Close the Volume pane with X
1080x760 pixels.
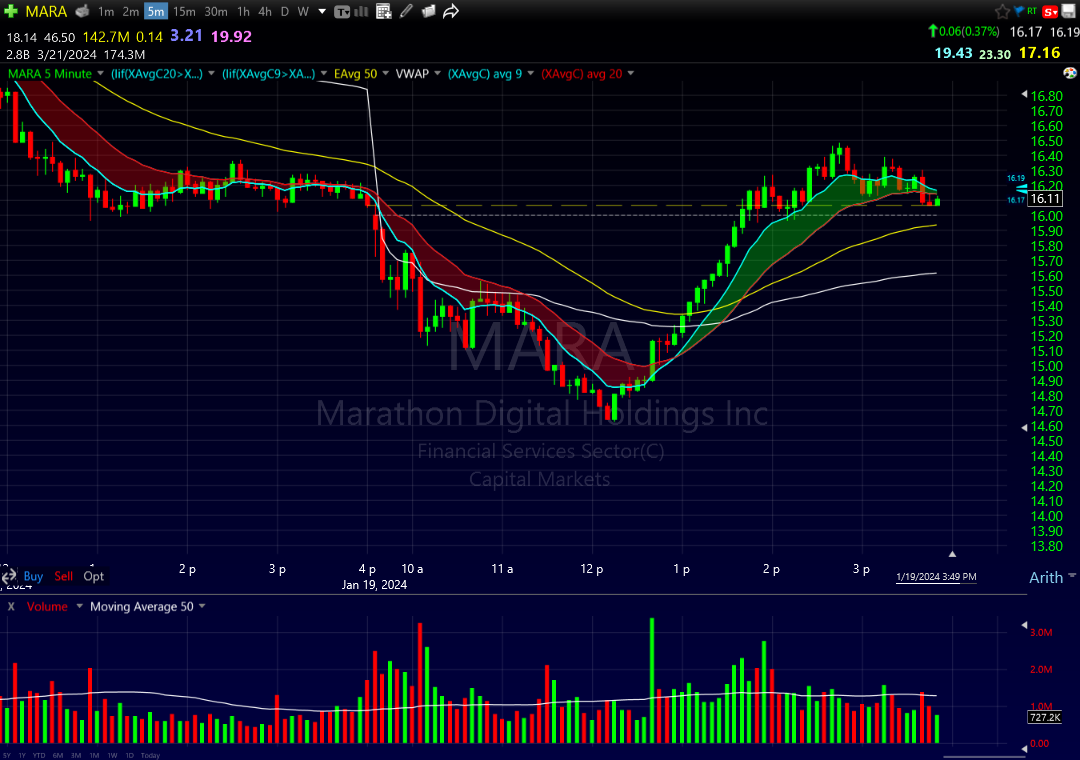point(11,606)
